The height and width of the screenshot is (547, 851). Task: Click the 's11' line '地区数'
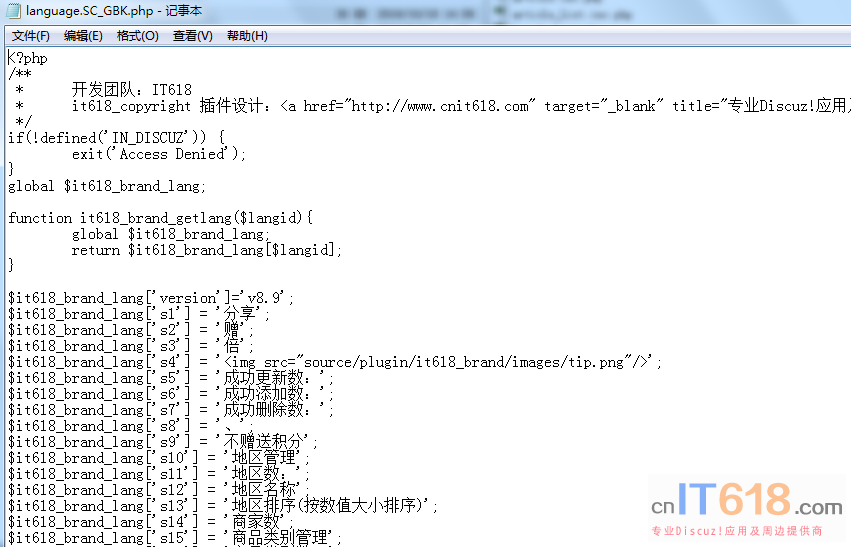click(158, 474)
